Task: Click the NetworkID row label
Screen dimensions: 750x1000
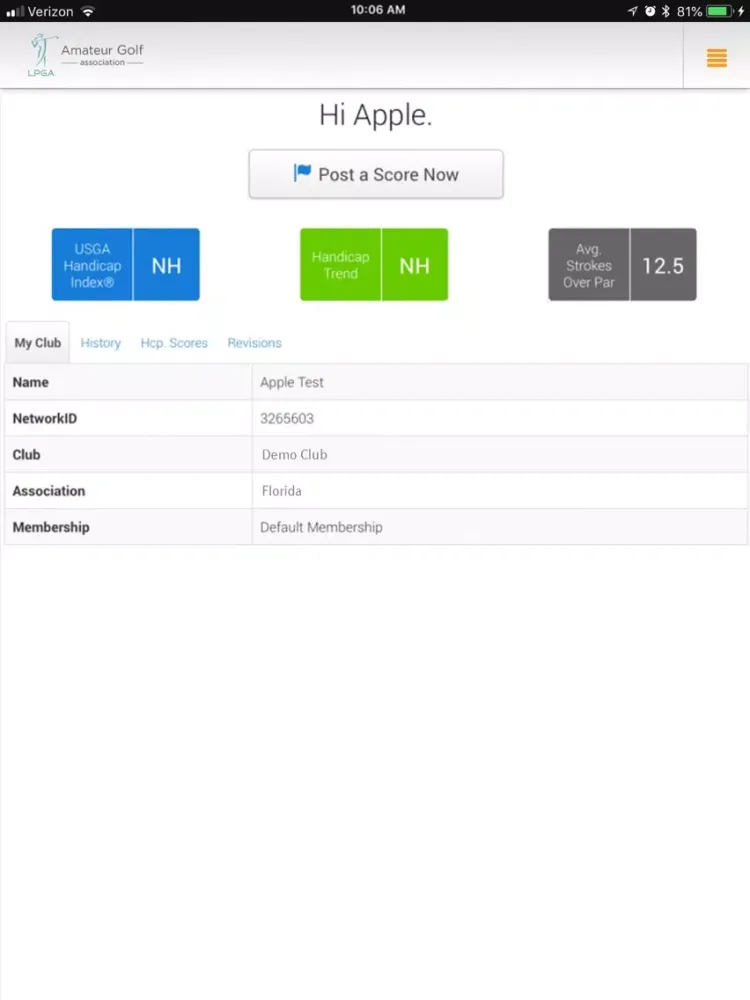Action: pyautogui.click(x=45, y=418)
